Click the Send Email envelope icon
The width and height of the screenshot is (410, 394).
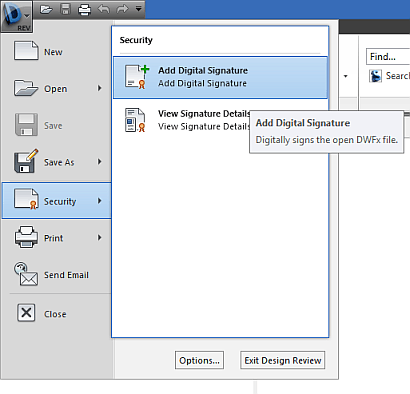click(26, 274)
